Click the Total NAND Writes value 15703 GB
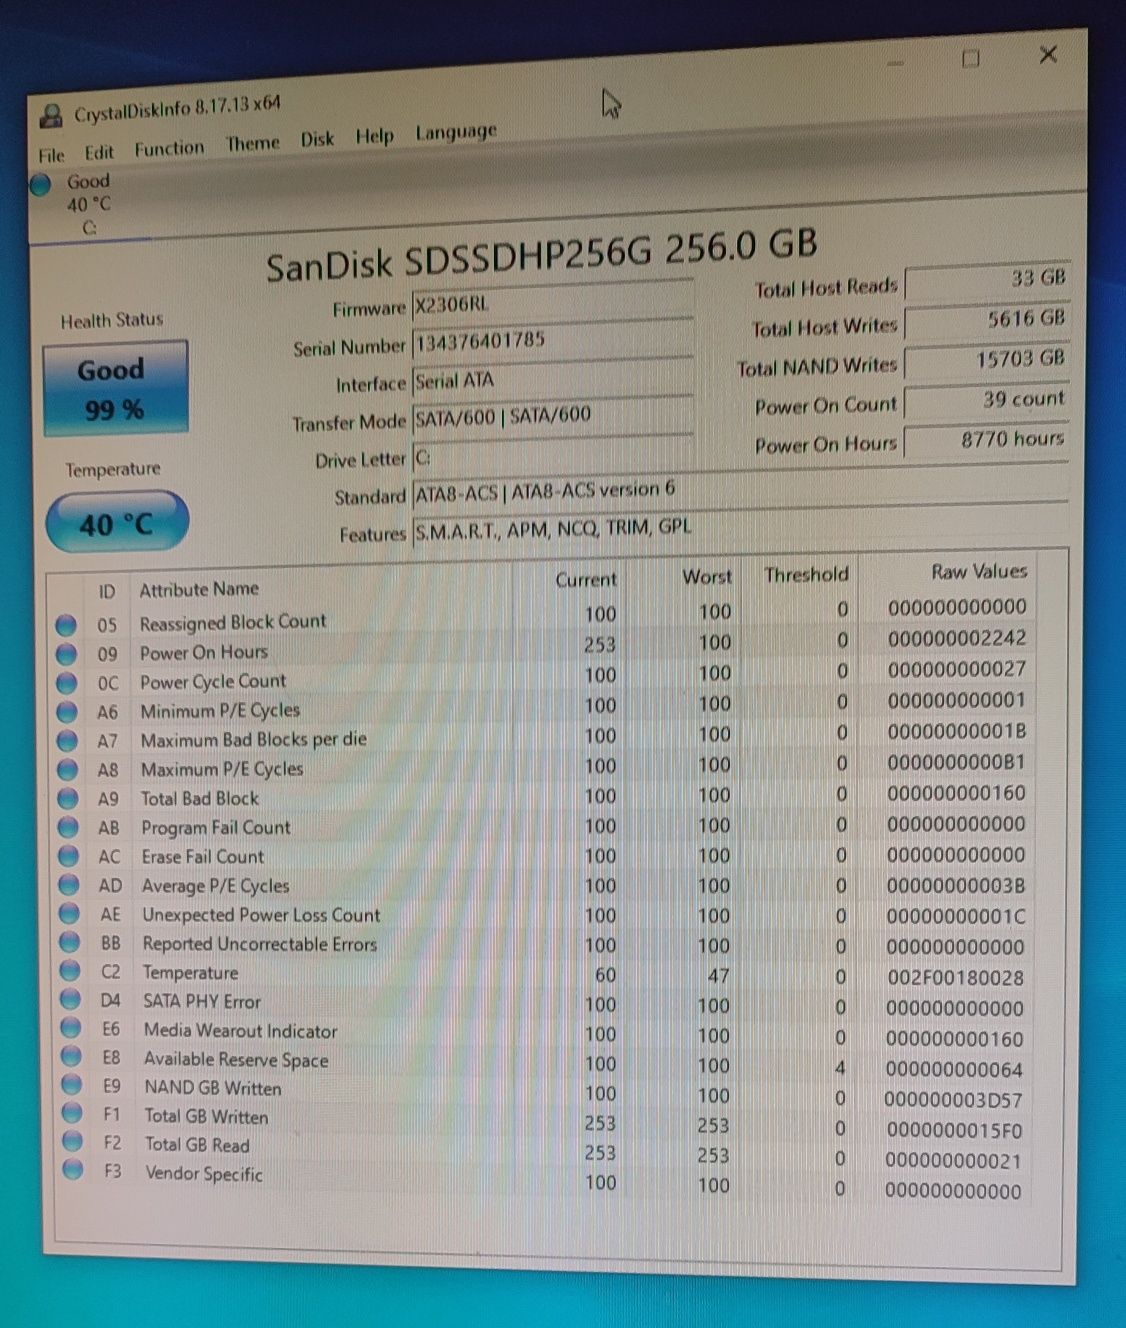Image resolution: width=1126 pixels, height=1328 pixels. coord(987,359)
